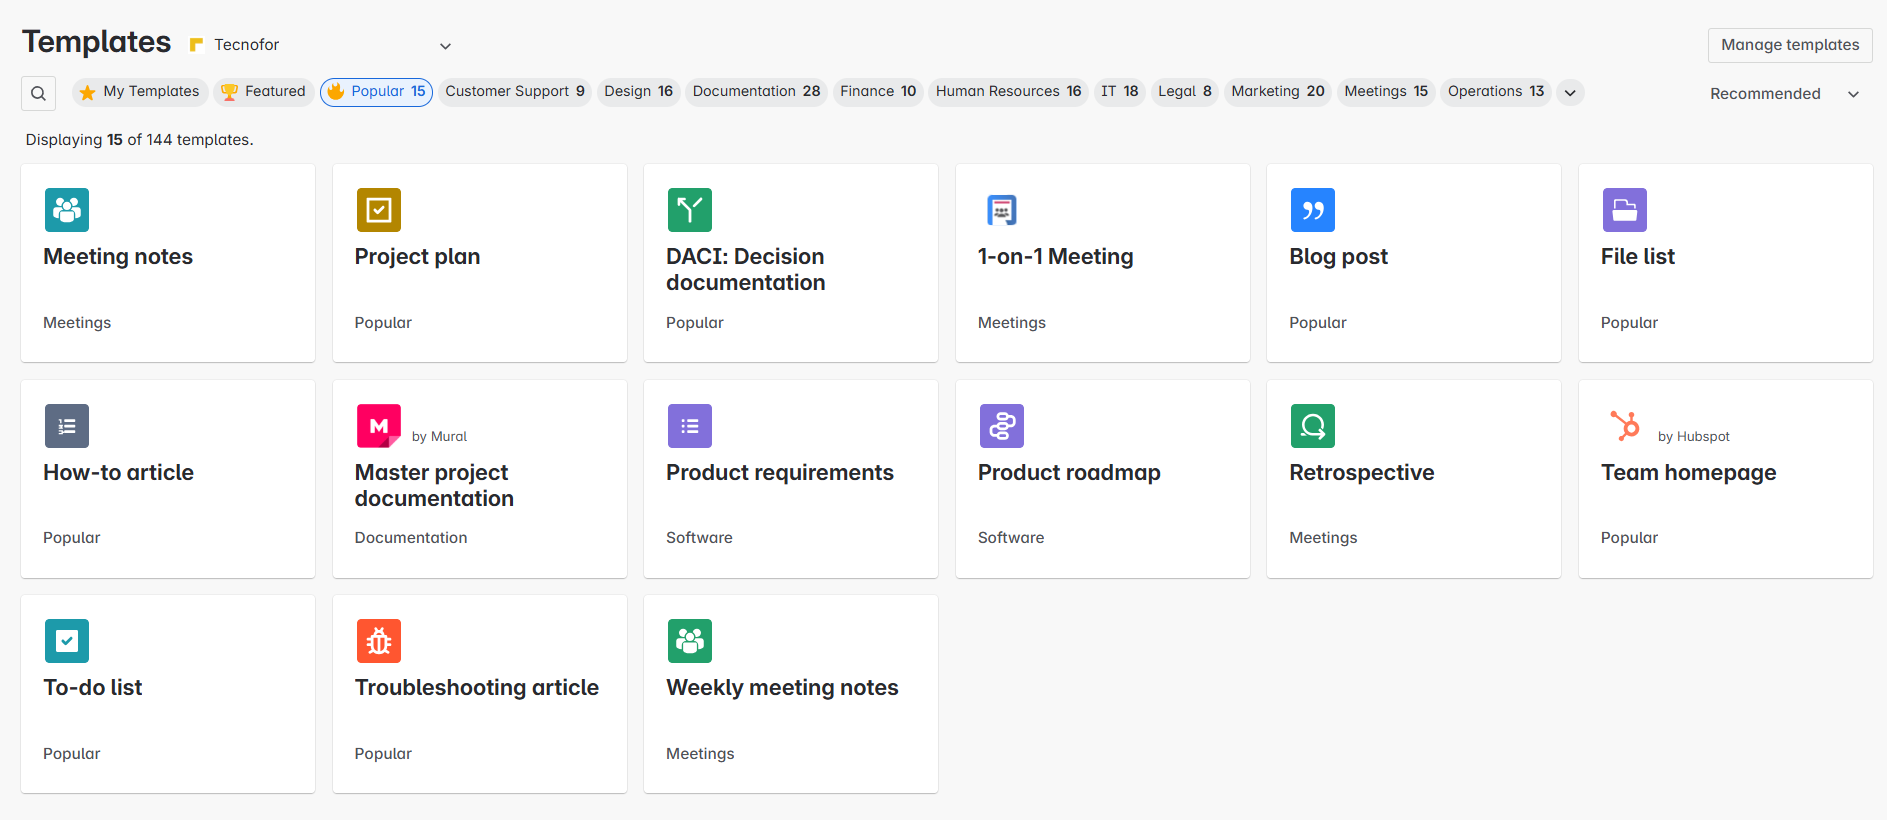
Task: Open the Weekly meeting notes template
Action: click(x=782, y=688)
